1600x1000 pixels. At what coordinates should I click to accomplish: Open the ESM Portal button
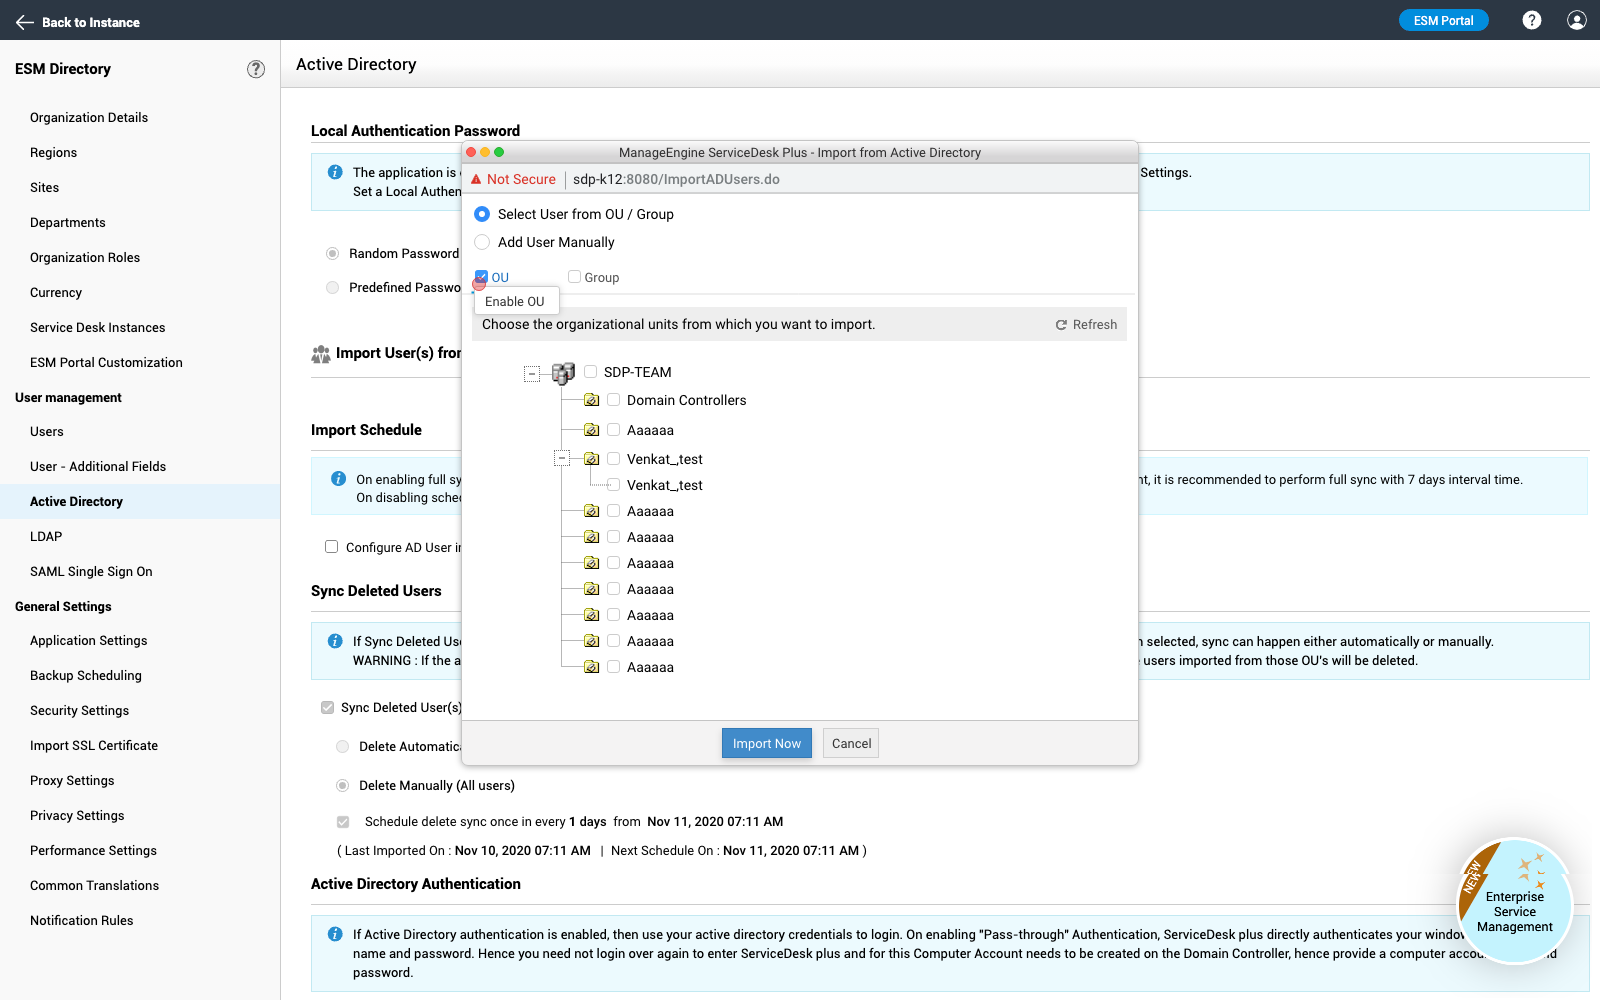[x=1442, y=20]
